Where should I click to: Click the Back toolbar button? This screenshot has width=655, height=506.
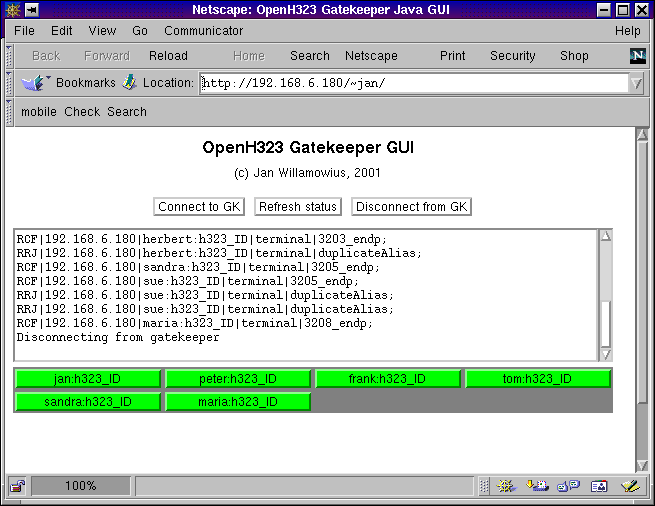tap(46, 56)
